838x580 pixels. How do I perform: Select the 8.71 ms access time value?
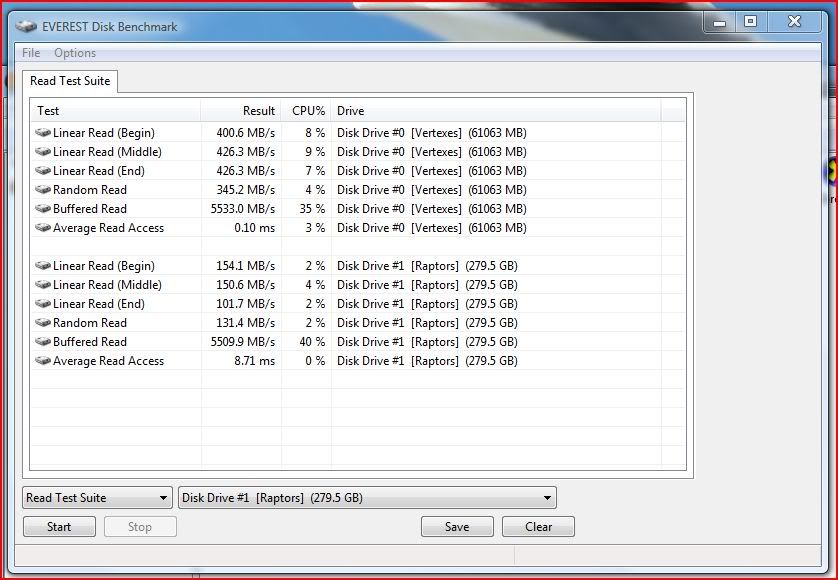coord(254,361)
